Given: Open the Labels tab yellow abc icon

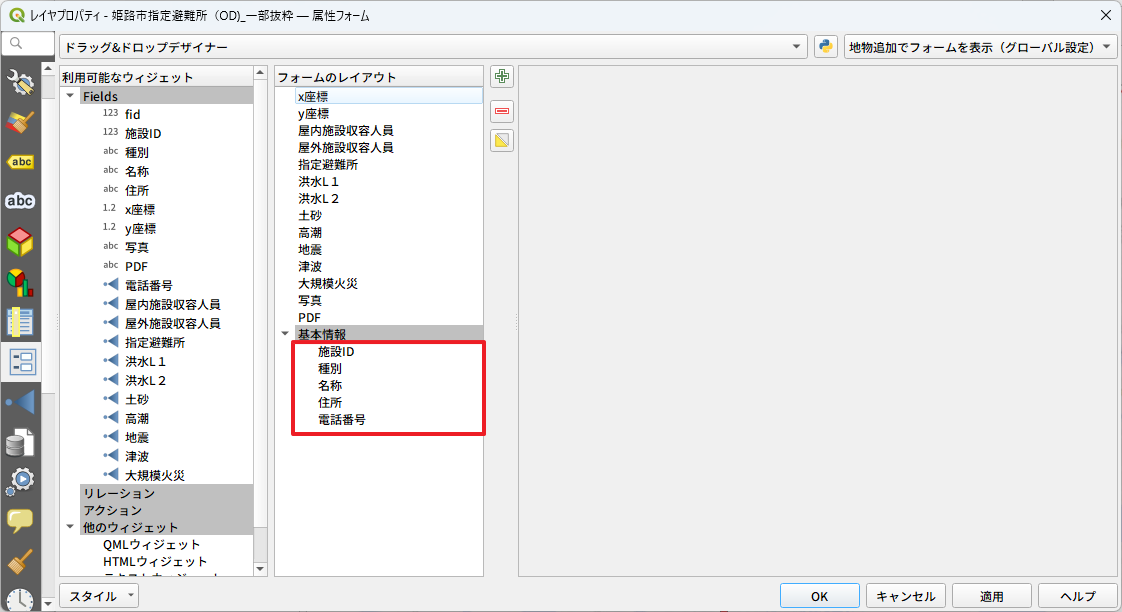Looking at the screenshot, I should pos(20,162).
